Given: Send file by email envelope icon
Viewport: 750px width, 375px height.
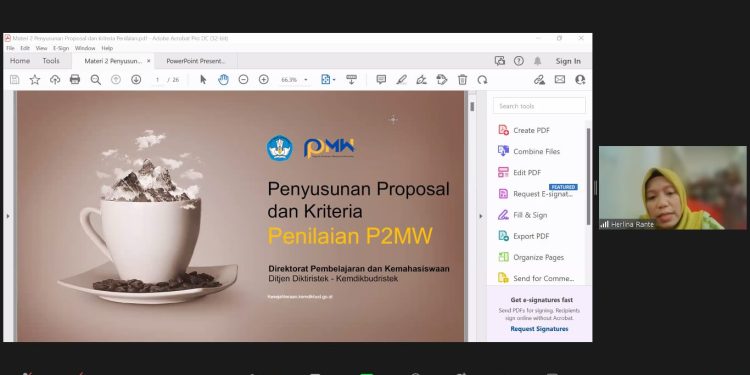Looking at the screenshot, I should click(x=560, y=80).
